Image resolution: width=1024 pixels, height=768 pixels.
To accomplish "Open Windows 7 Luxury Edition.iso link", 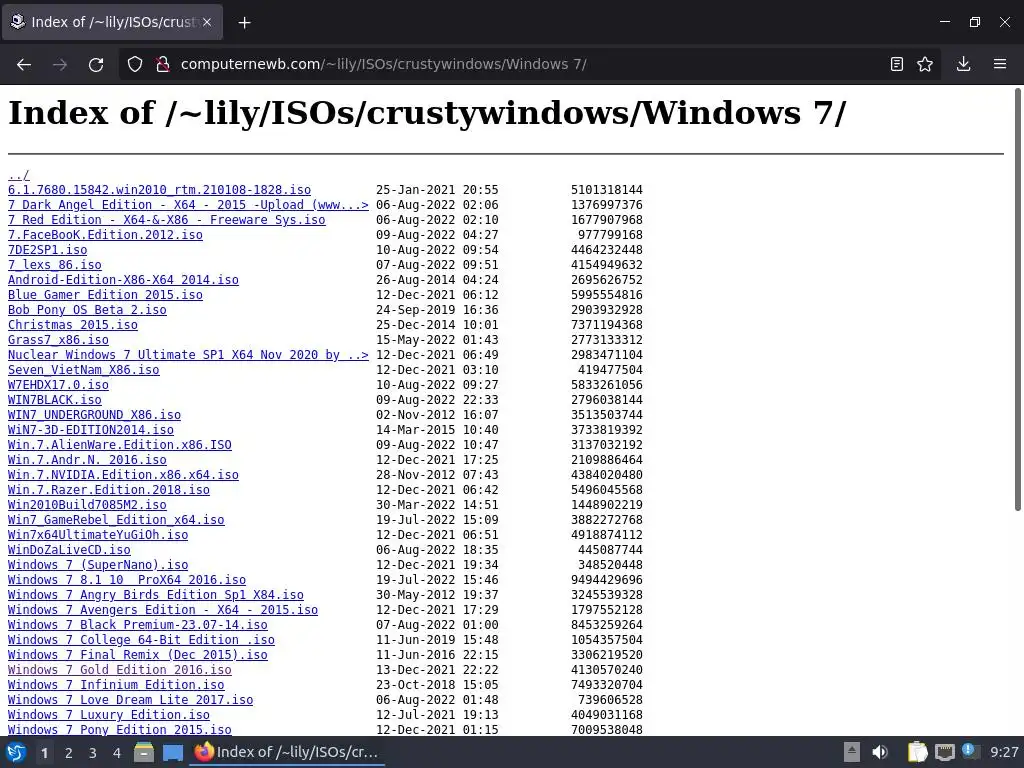I will 109,716.
